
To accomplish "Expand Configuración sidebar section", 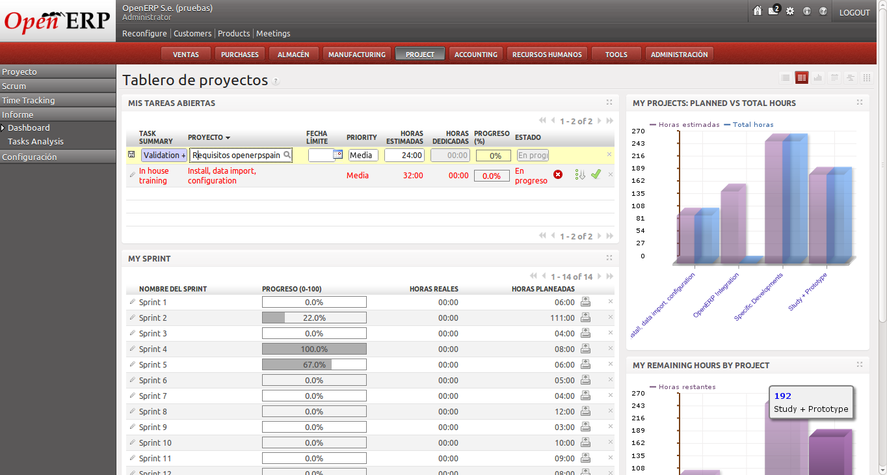I will (x=58, y=157).
